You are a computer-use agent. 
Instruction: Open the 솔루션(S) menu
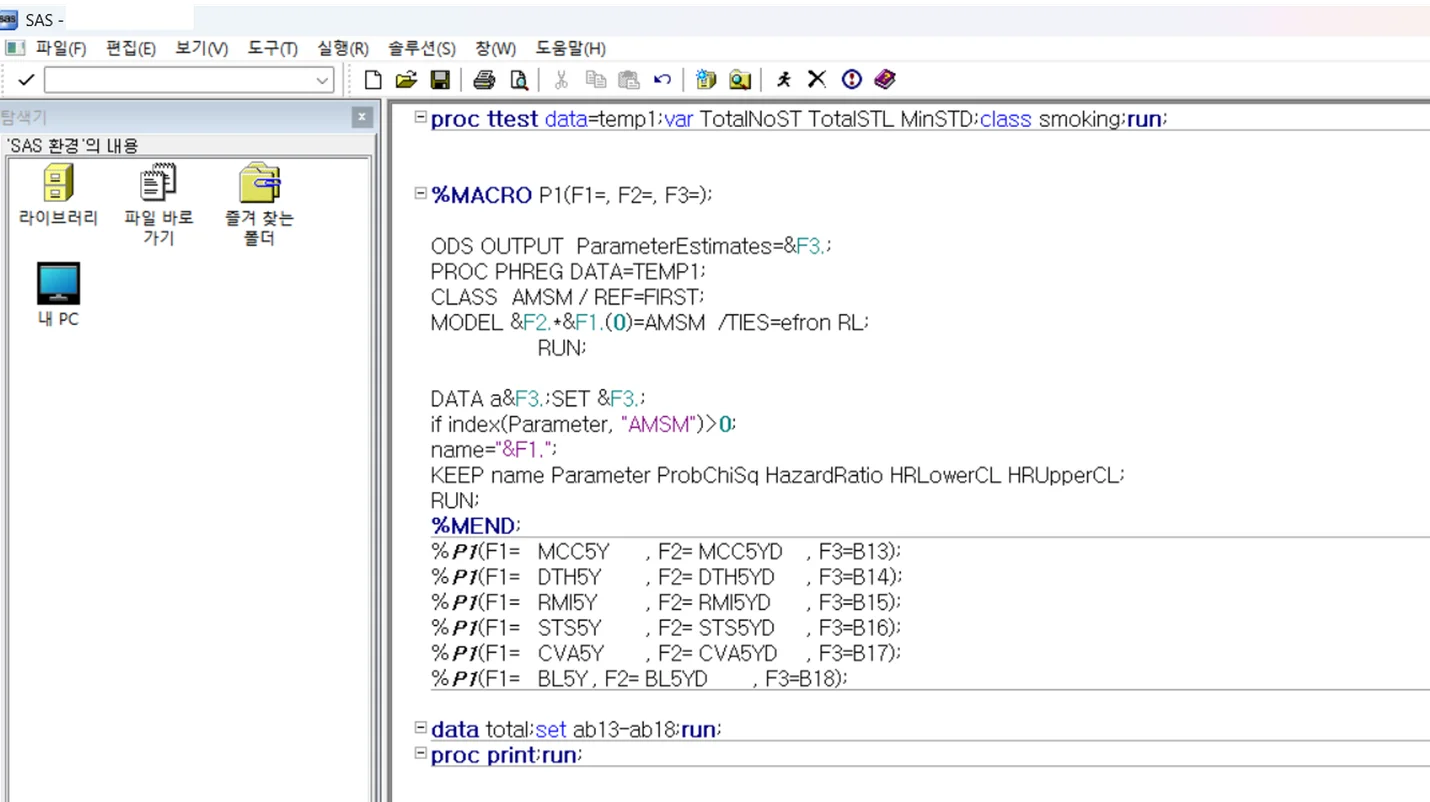click(x=422, y=48)
